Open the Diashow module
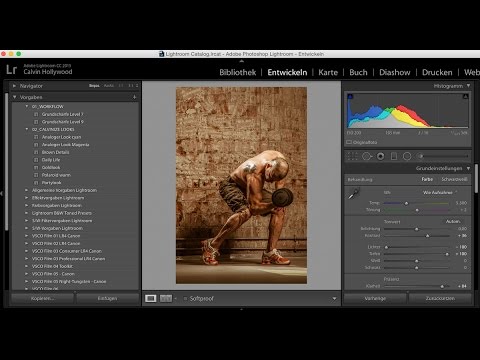 [x=395, y=72]
